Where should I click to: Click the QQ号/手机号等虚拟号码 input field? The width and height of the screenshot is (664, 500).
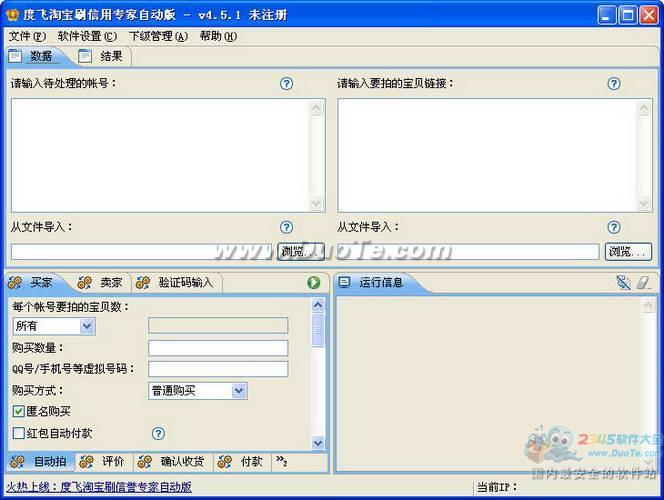(218, 369)
